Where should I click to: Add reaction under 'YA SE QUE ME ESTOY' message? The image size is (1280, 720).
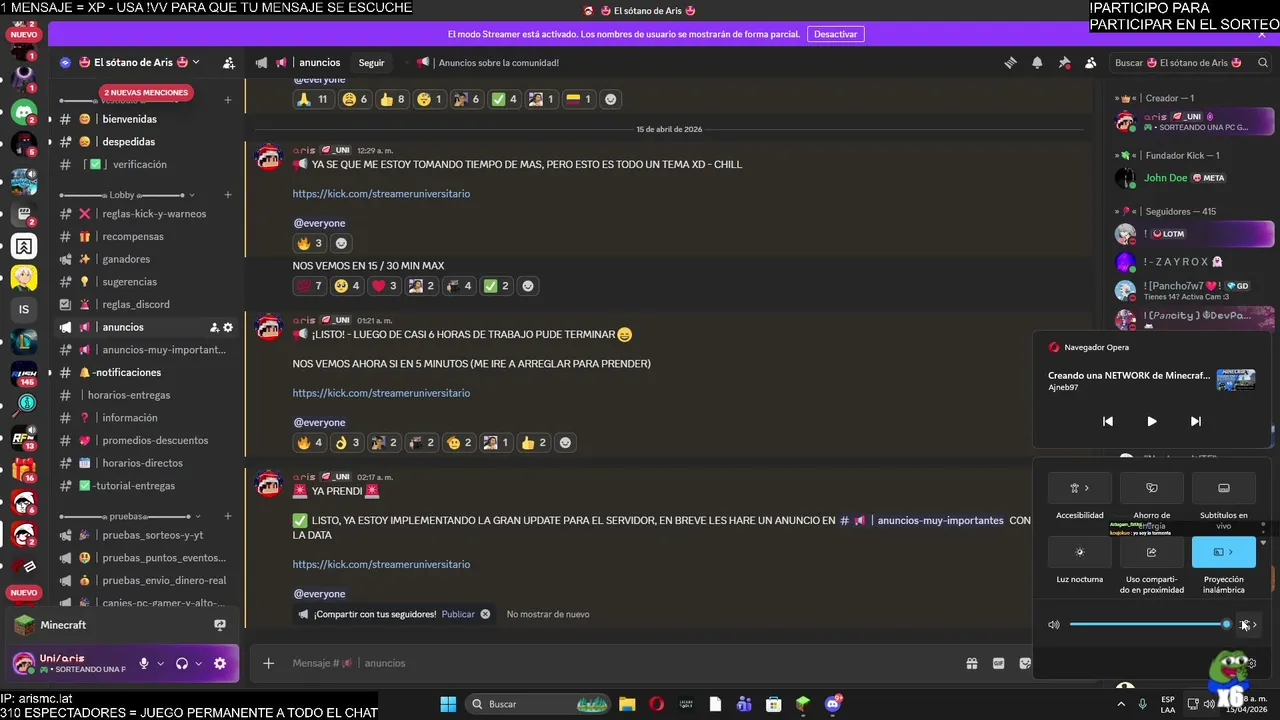pyautogui.click(x=341, y=243)
